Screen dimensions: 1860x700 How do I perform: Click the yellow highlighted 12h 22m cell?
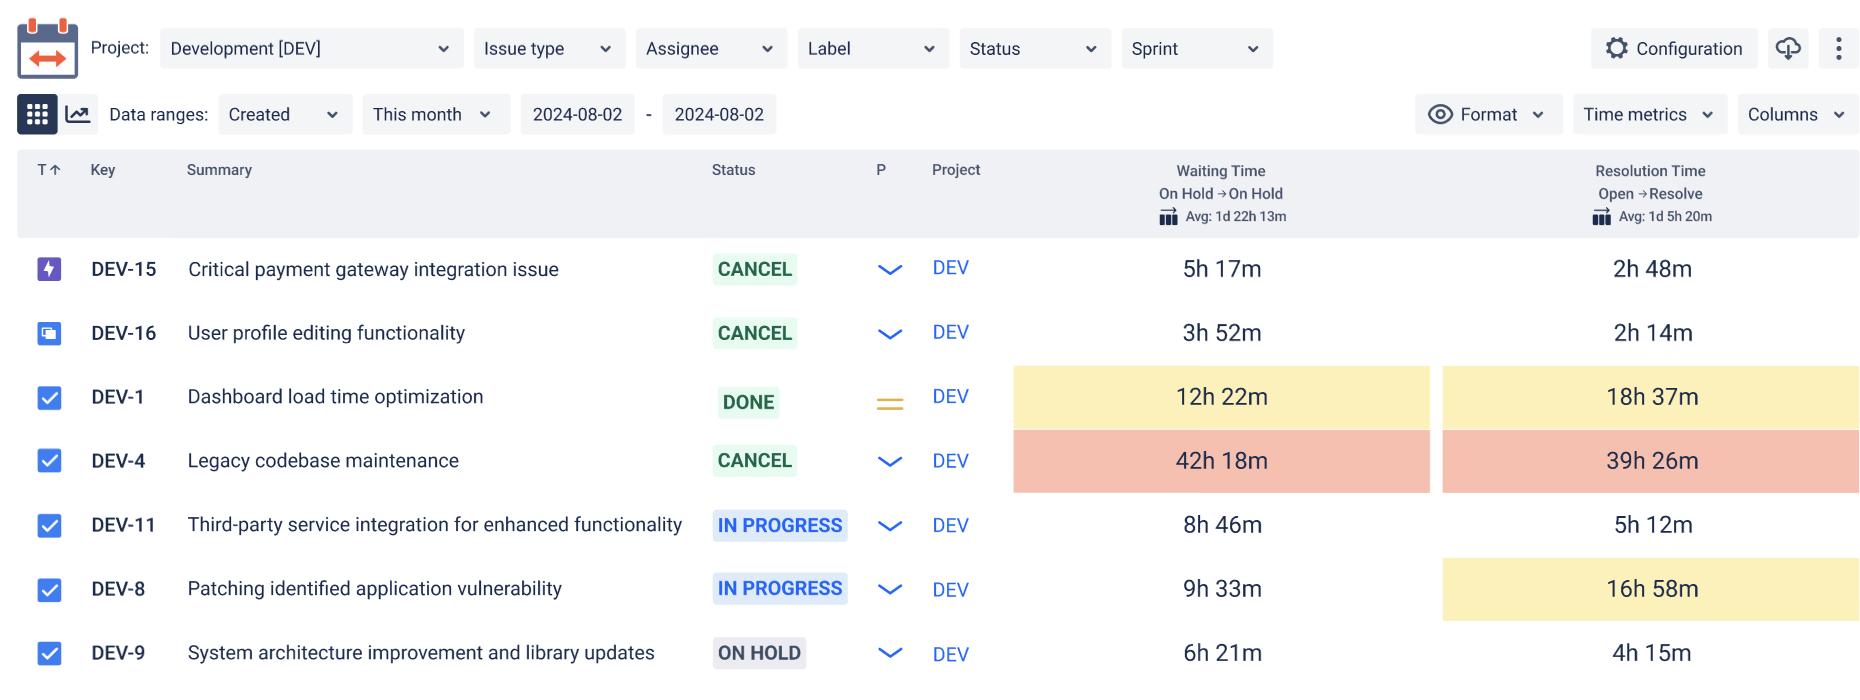pyautogui.click(x=1221, y=397)
